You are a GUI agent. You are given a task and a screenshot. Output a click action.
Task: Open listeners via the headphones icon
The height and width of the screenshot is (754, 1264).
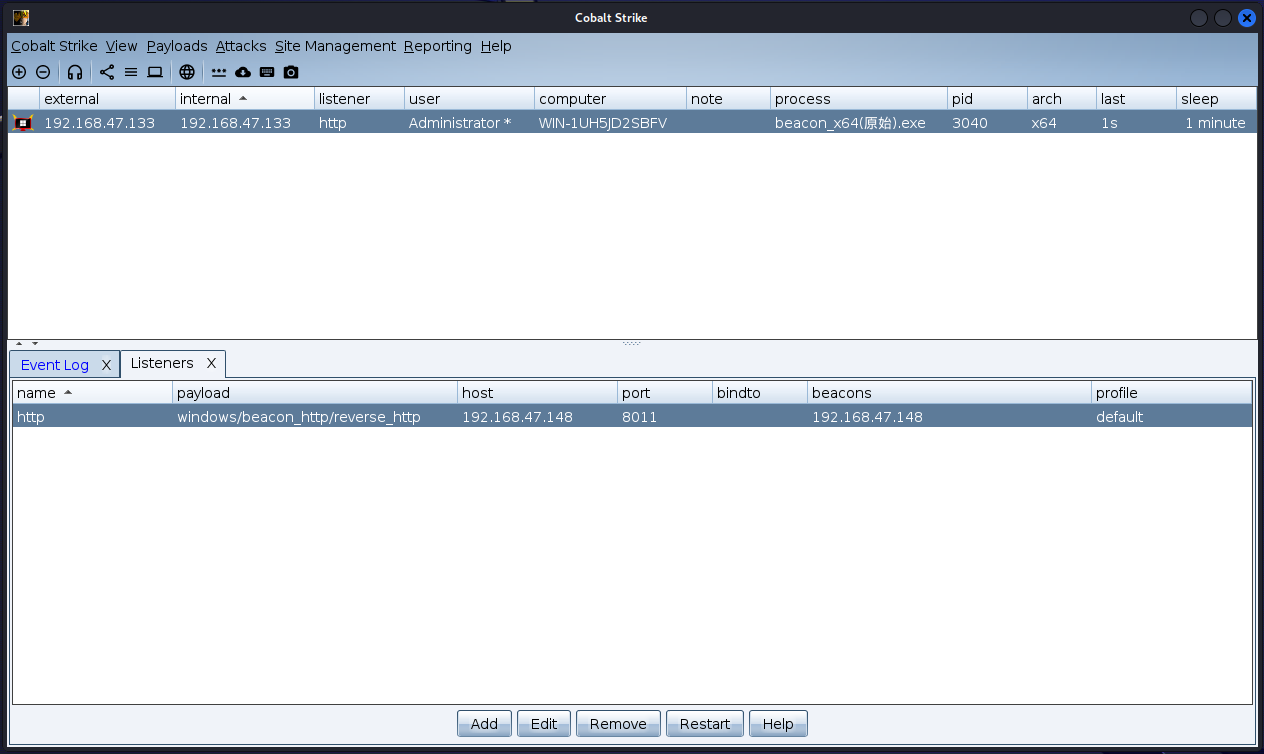click(75, 72)
